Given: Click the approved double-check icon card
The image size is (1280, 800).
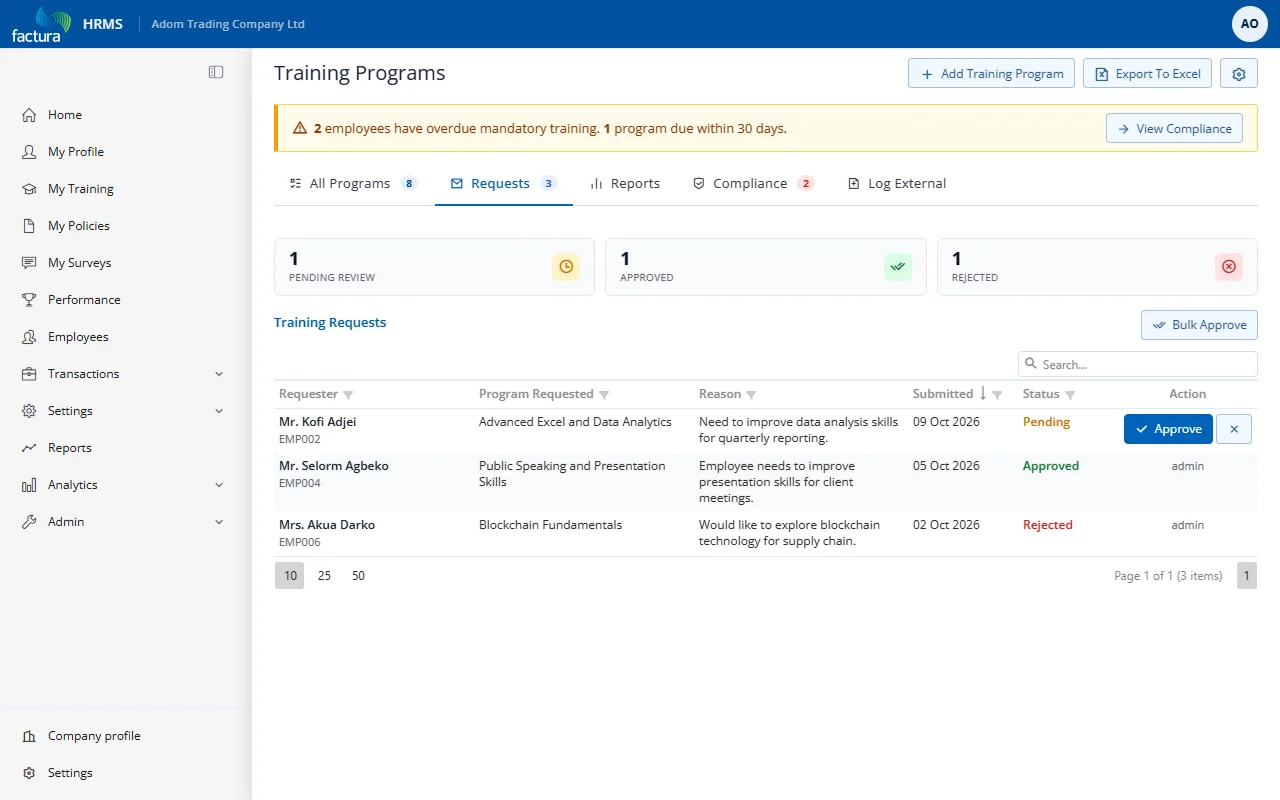Looking at the screenshot, I should 898,267.
